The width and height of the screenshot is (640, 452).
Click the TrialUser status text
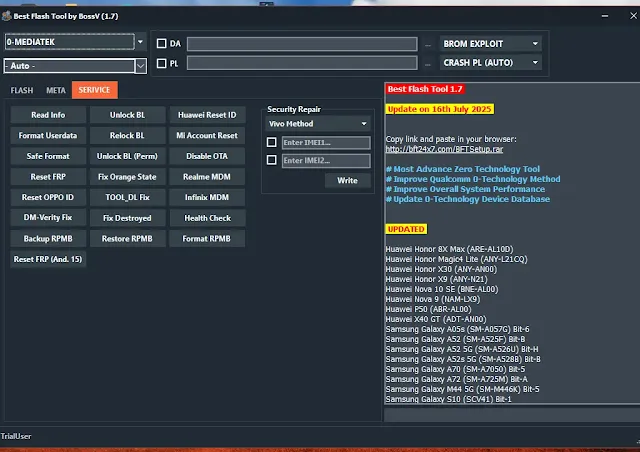tap(16, 436)
